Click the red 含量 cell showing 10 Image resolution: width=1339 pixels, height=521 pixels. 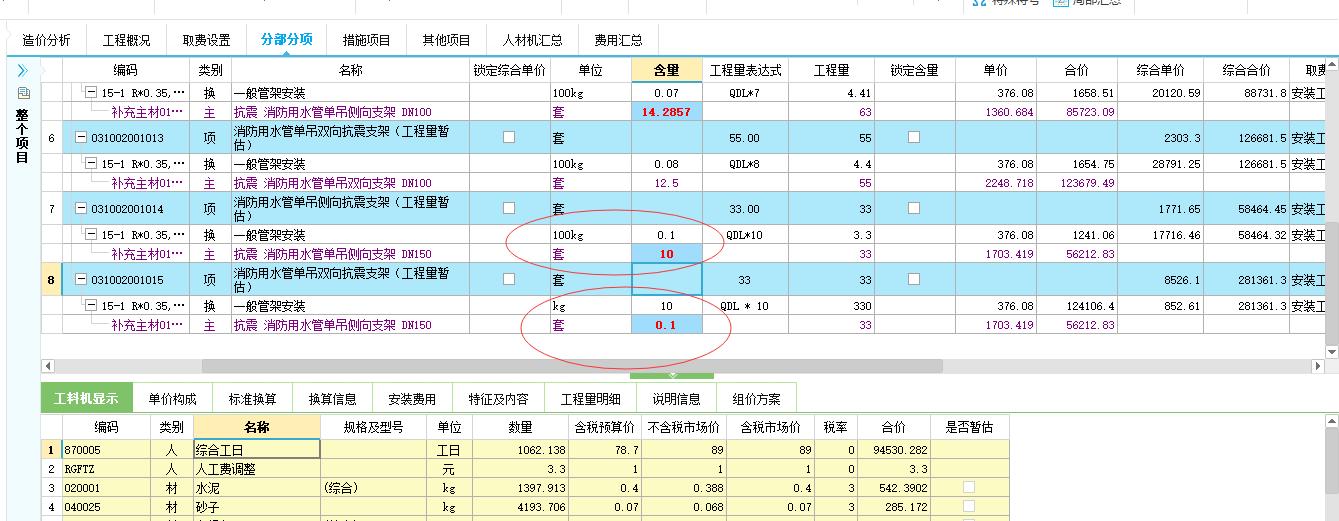click(x=666, y=254)
